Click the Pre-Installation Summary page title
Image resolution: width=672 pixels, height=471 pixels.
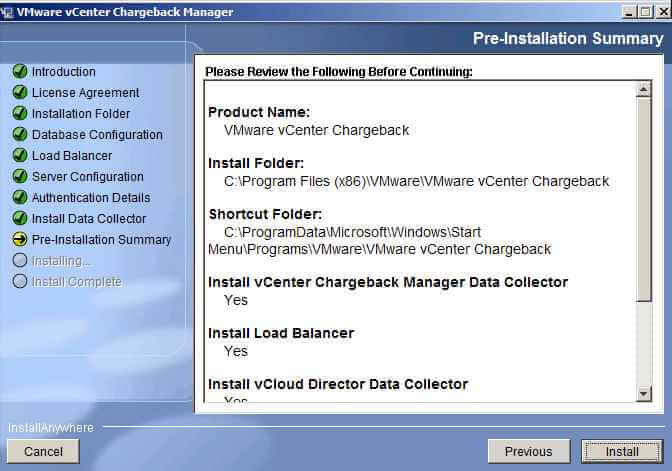pyautogui.click(x=568, y=39)
